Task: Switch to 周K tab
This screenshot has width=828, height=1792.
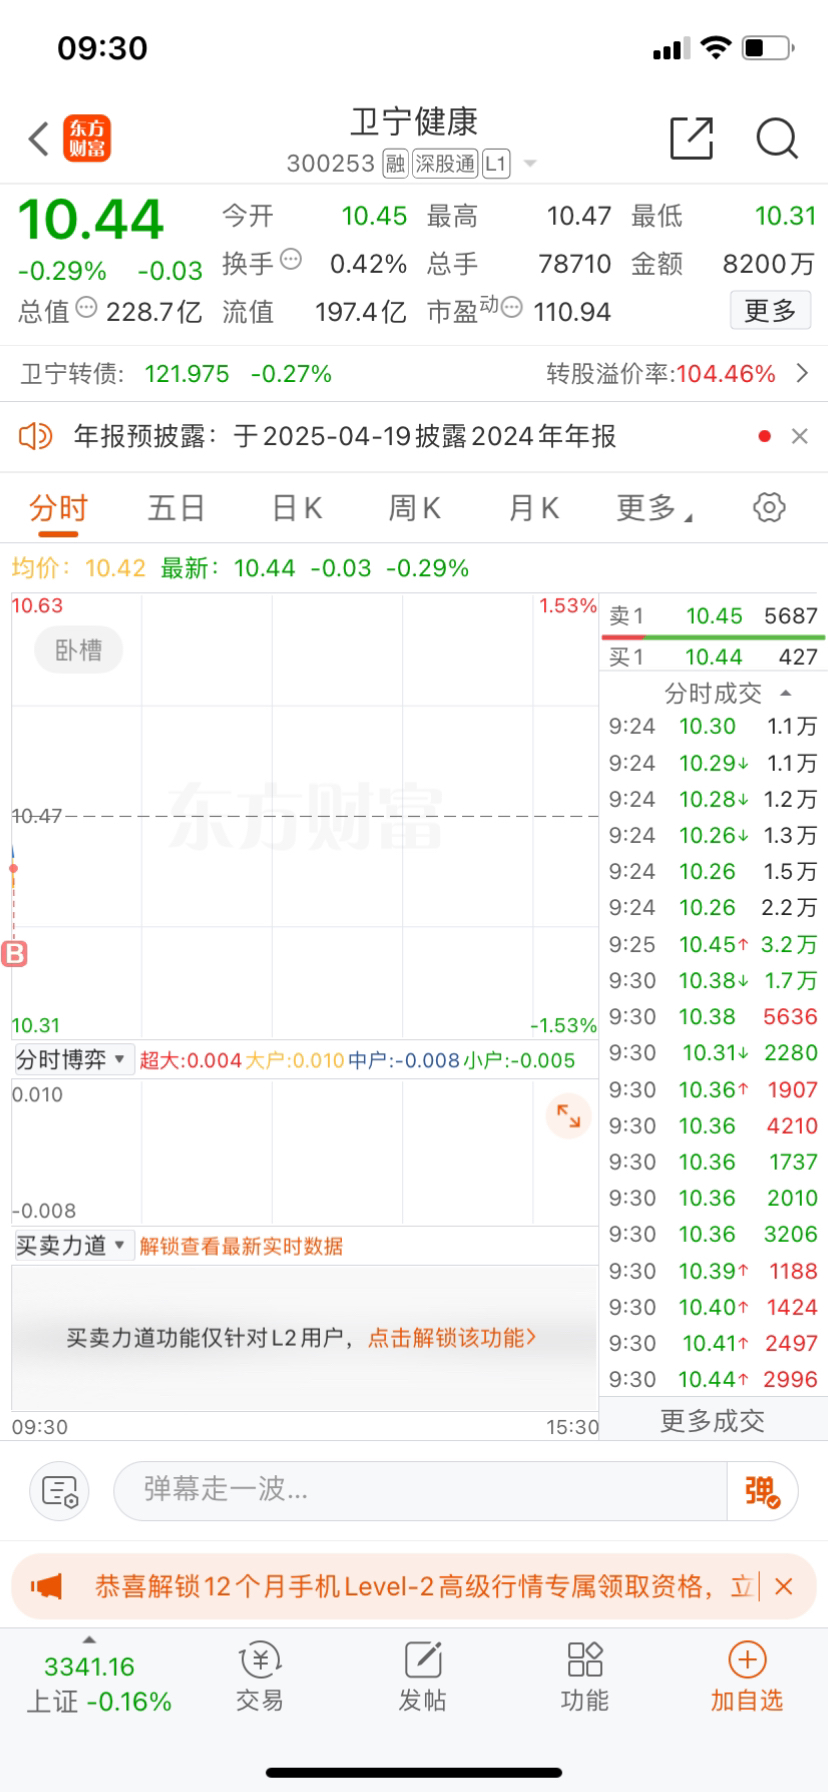Action: [x=414, y=508]
